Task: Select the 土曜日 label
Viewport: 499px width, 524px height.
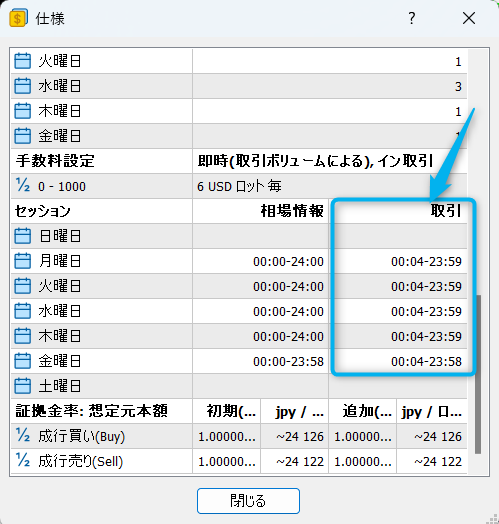Action: click(x=60, y=386)
